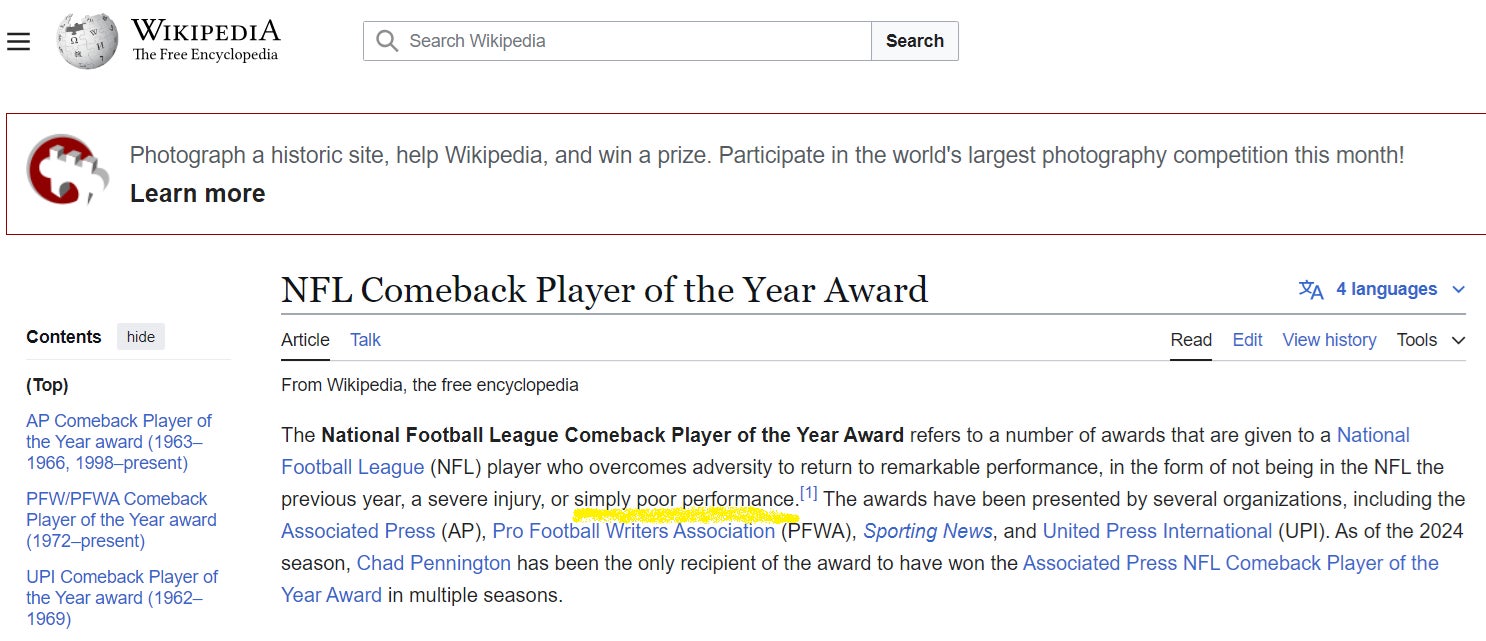This screenshot has height=641, width=1486.
Task: Click the language translation icon beside 4 languages
Action: point(1310,289)
